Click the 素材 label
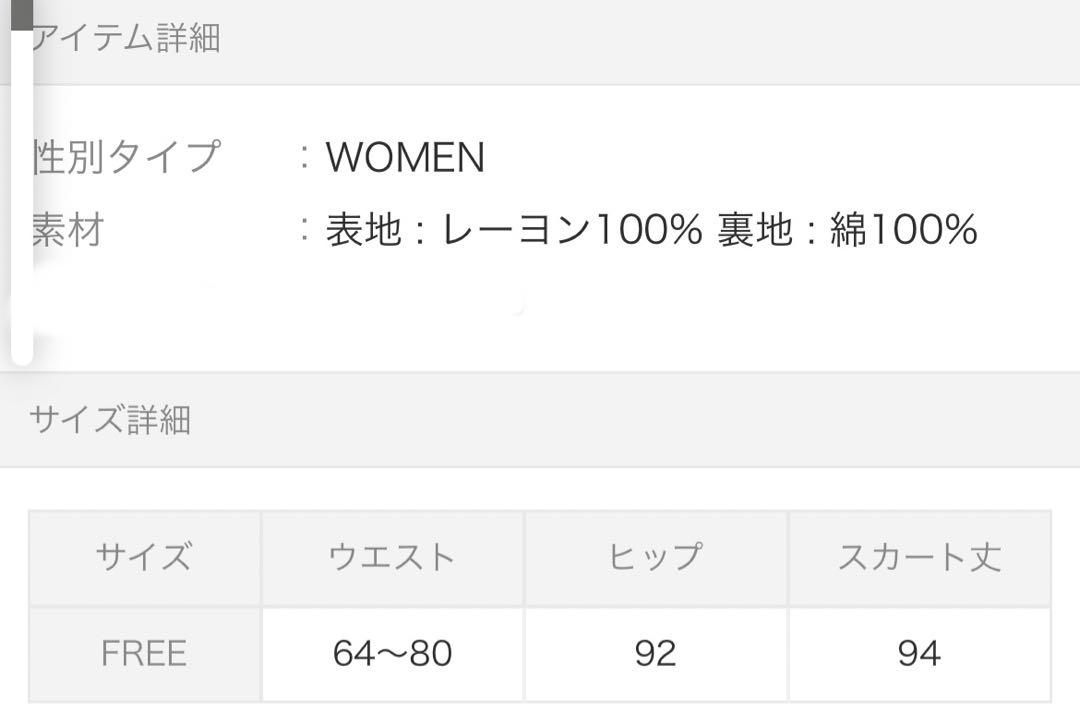The height and width of the screenshot is (726, 1080). (x=68, y=229)
